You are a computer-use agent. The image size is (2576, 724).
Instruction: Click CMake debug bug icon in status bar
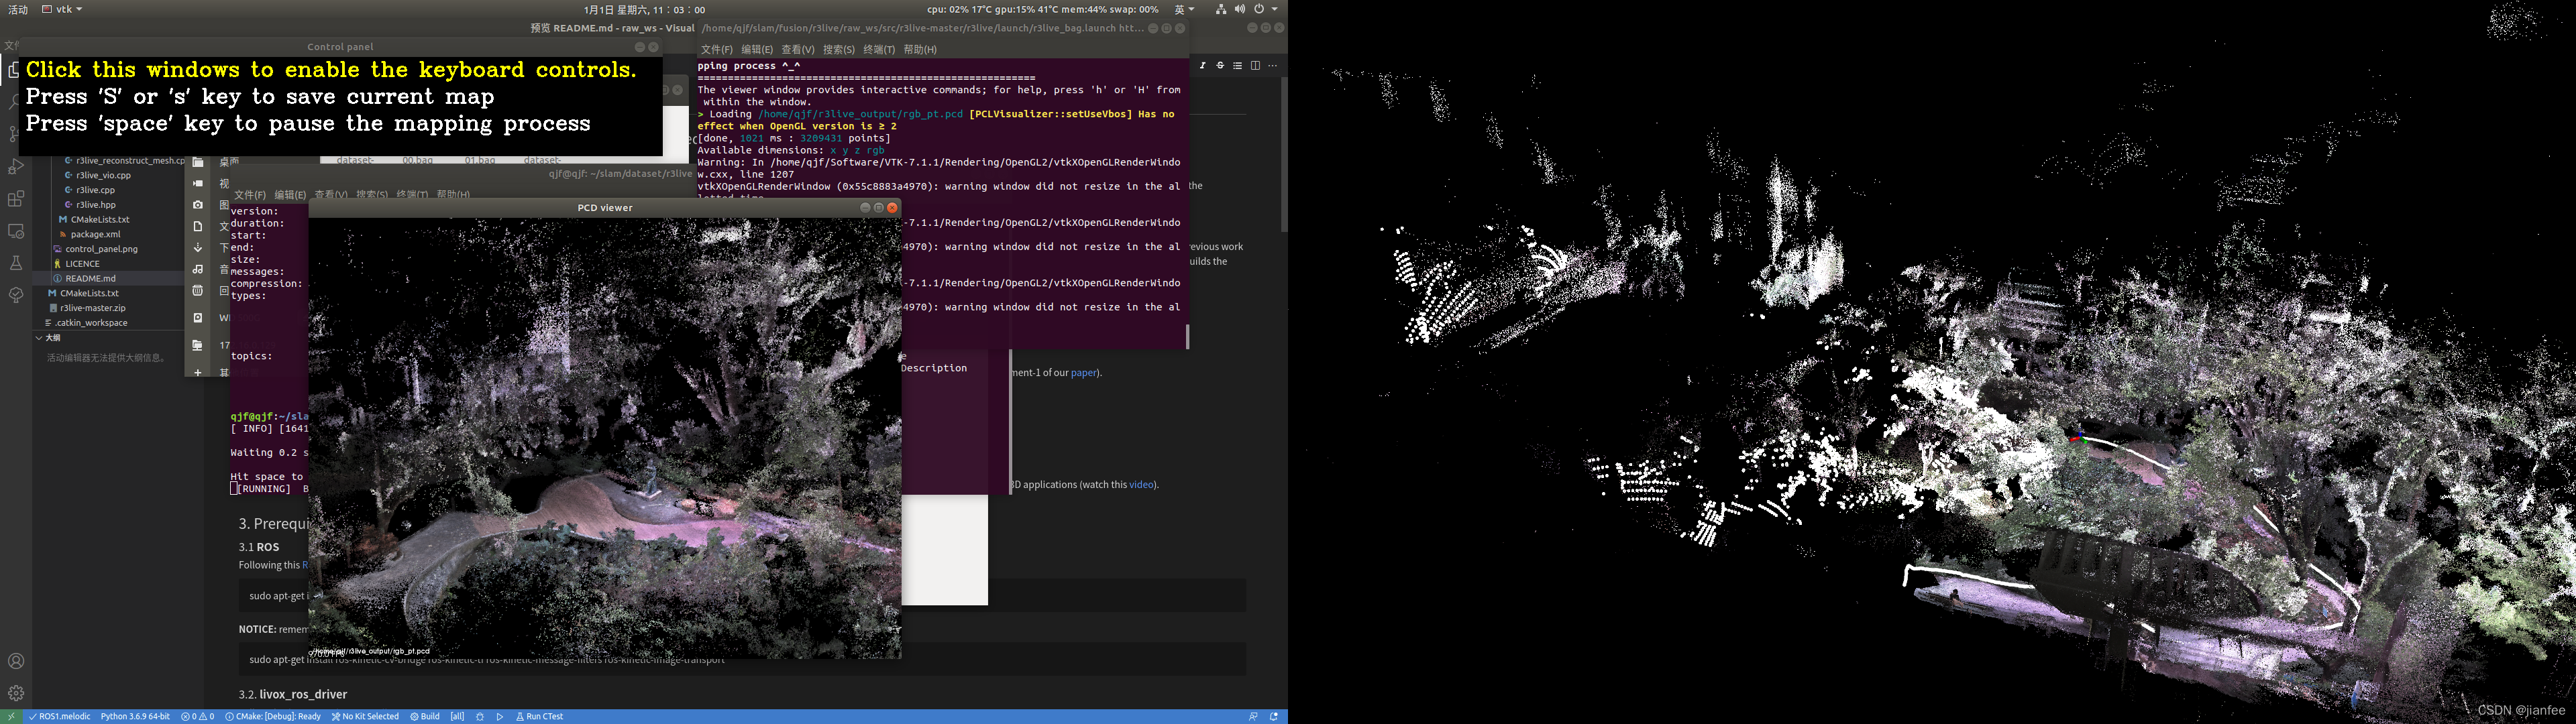(x=480, y=716)
